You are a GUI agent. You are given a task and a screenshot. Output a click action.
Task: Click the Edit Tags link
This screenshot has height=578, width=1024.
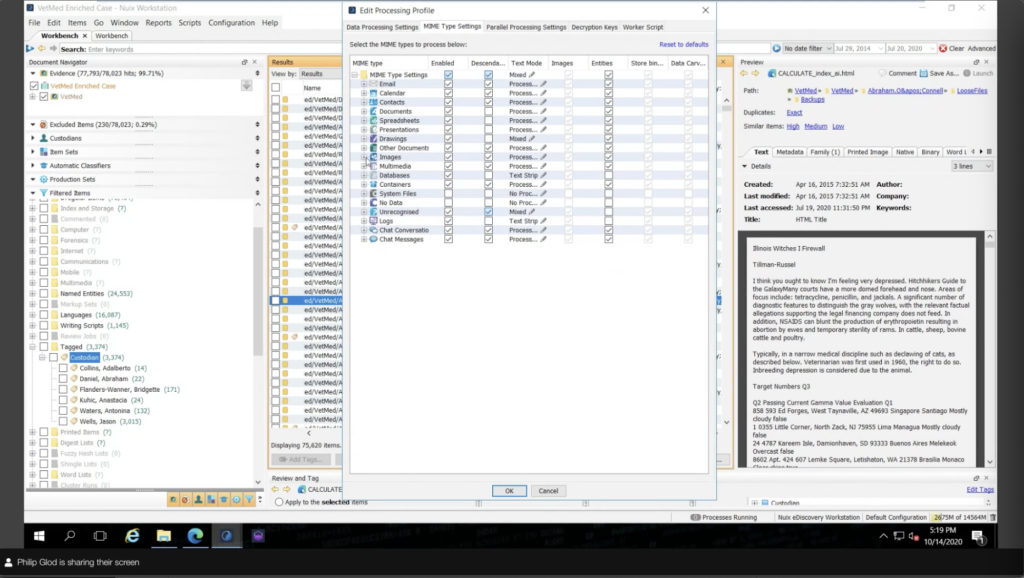pyautogui.click(x=980, y=489)
